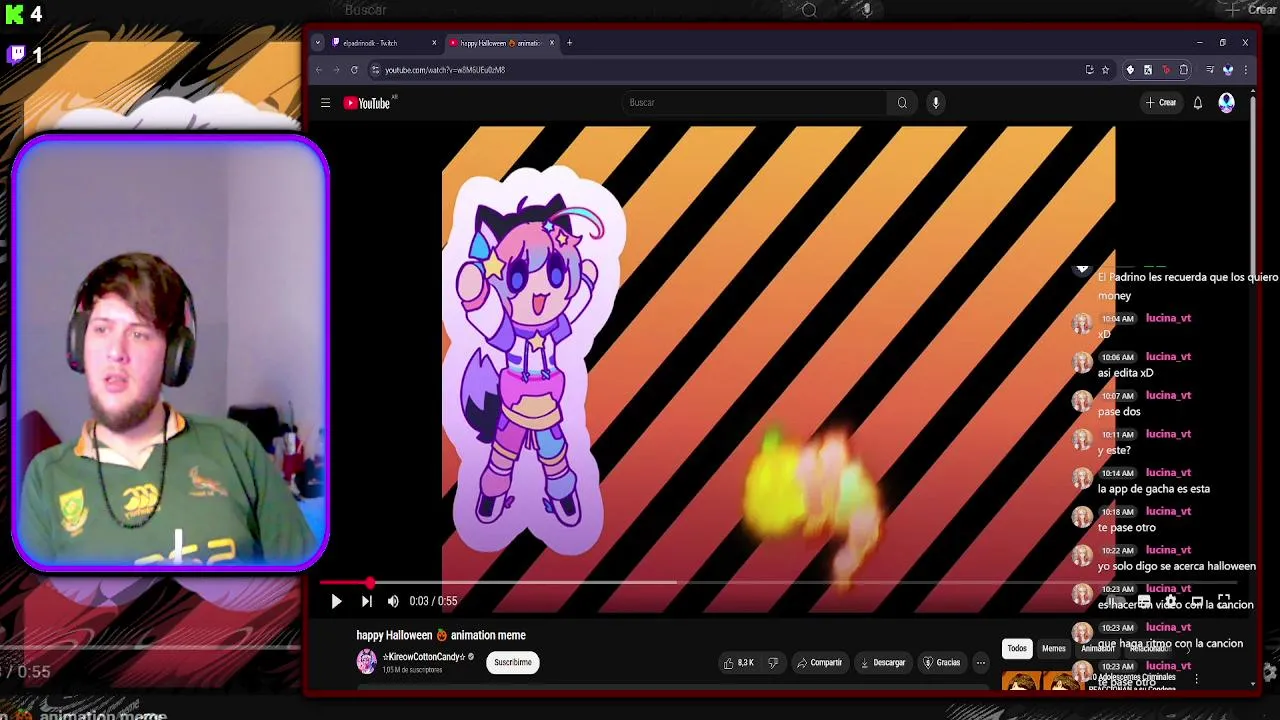Reload the YouTube page
The height and width of the screenshot is (720, 1280).
point(354,70)
